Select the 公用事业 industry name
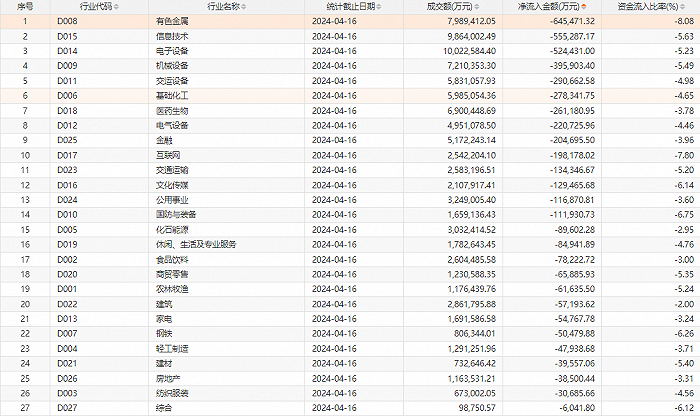The height and width of the screenshot is (416, 700). pos(172,200)
